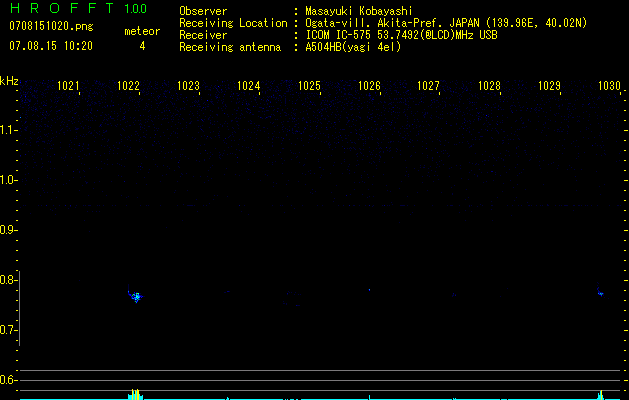Click time axis label 1030
Image resolution: width=629 pixels, height=400 pixels.
[x=610, y=86]
